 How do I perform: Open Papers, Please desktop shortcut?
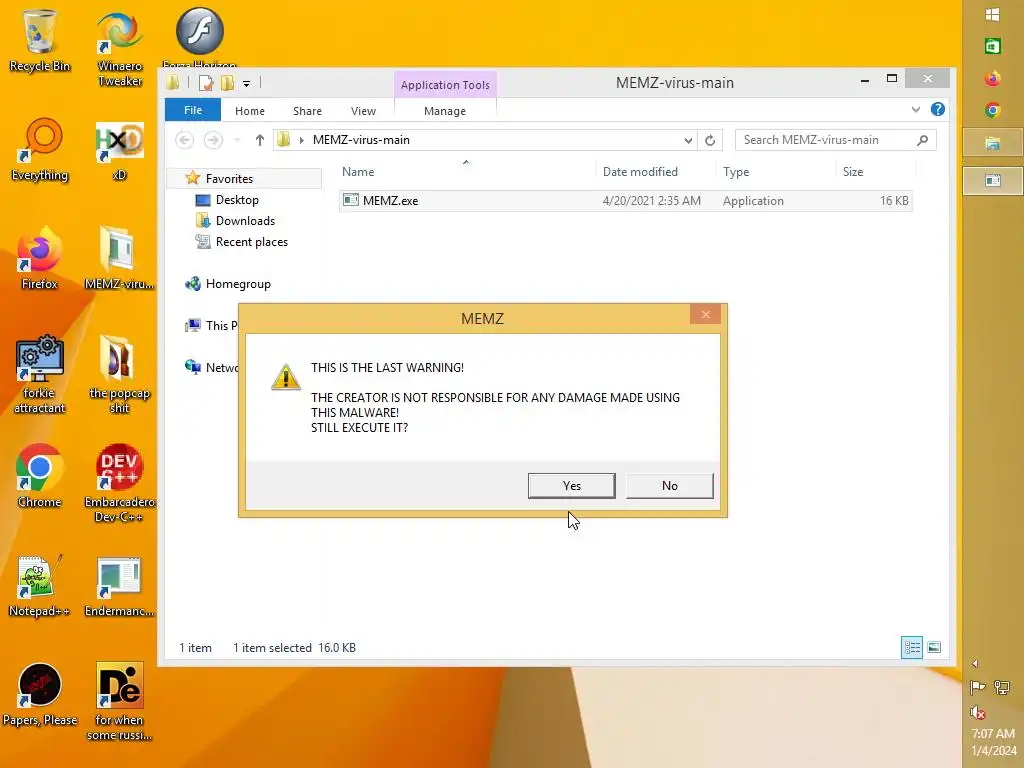tap(40, 694)
